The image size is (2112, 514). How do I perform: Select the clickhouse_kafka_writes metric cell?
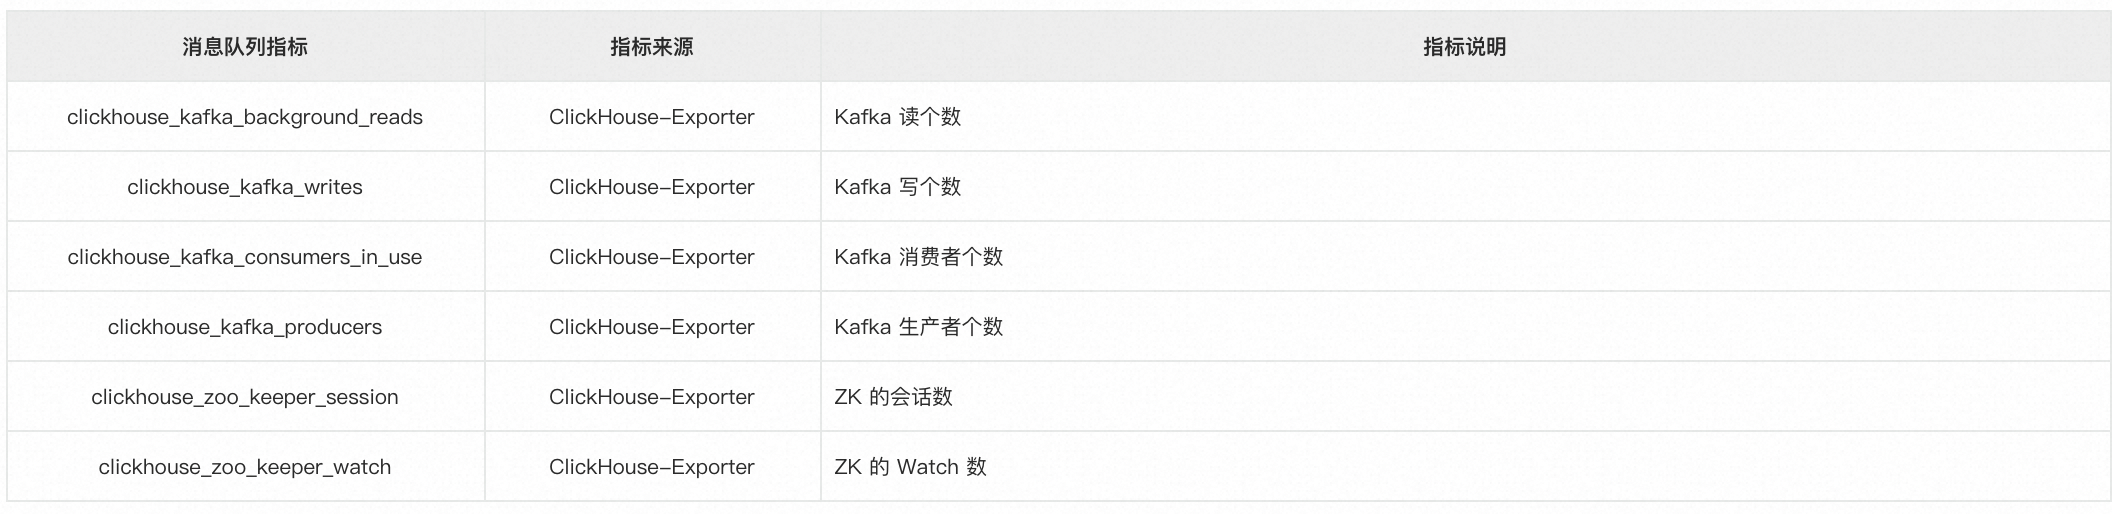(x=245, y=187)
